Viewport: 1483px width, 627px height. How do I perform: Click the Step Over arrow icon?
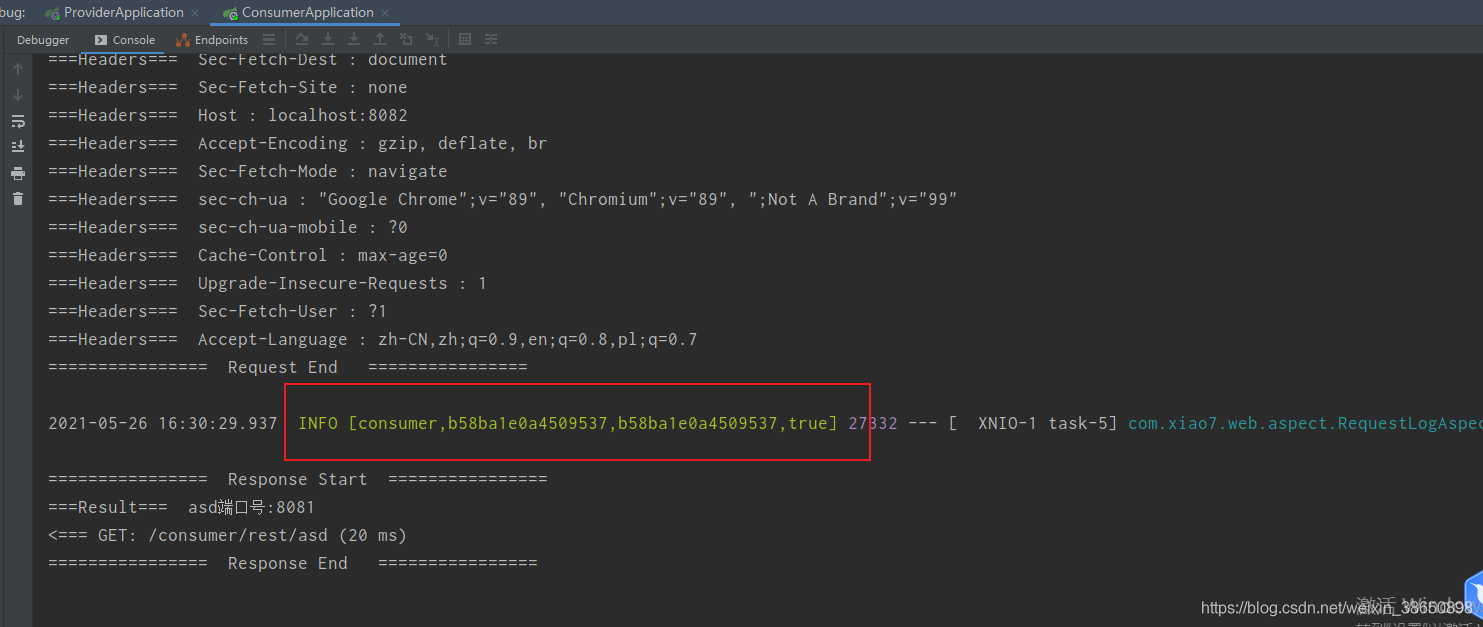click(328, 40)
